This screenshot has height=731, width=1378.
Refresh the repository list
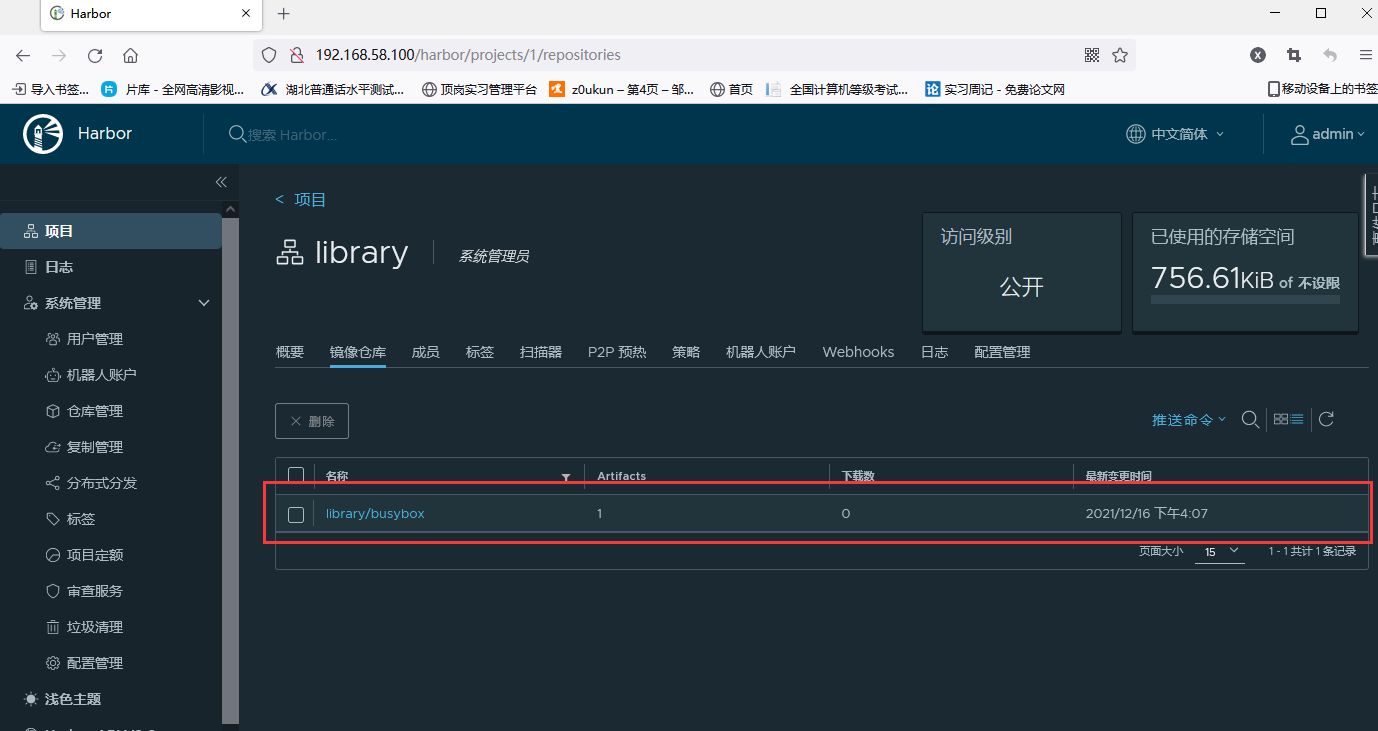1327,419
